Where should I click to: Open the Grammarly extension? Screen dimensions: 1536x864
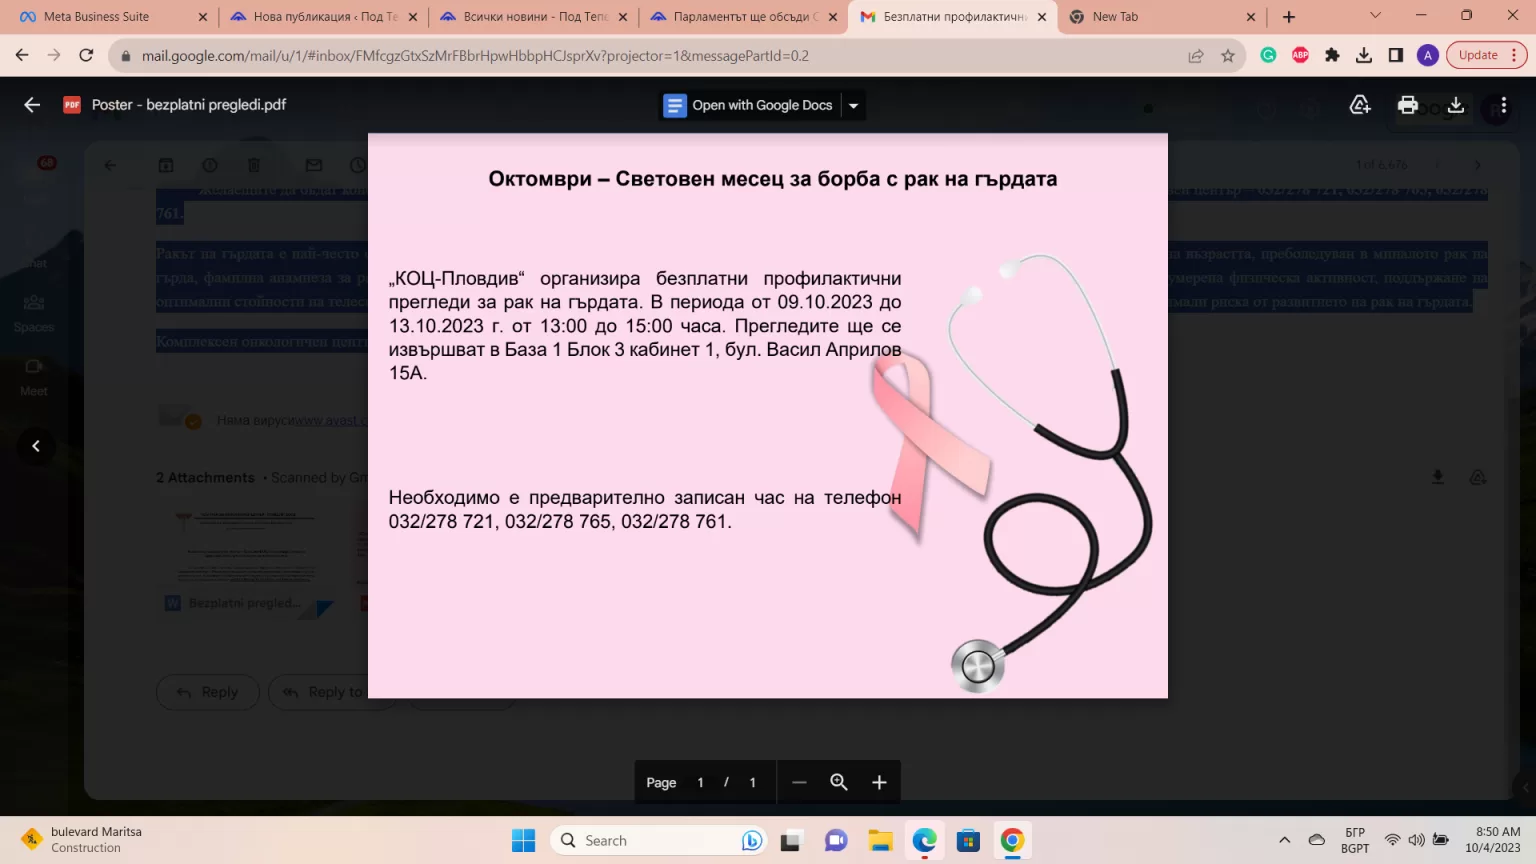click(1268, 56)
